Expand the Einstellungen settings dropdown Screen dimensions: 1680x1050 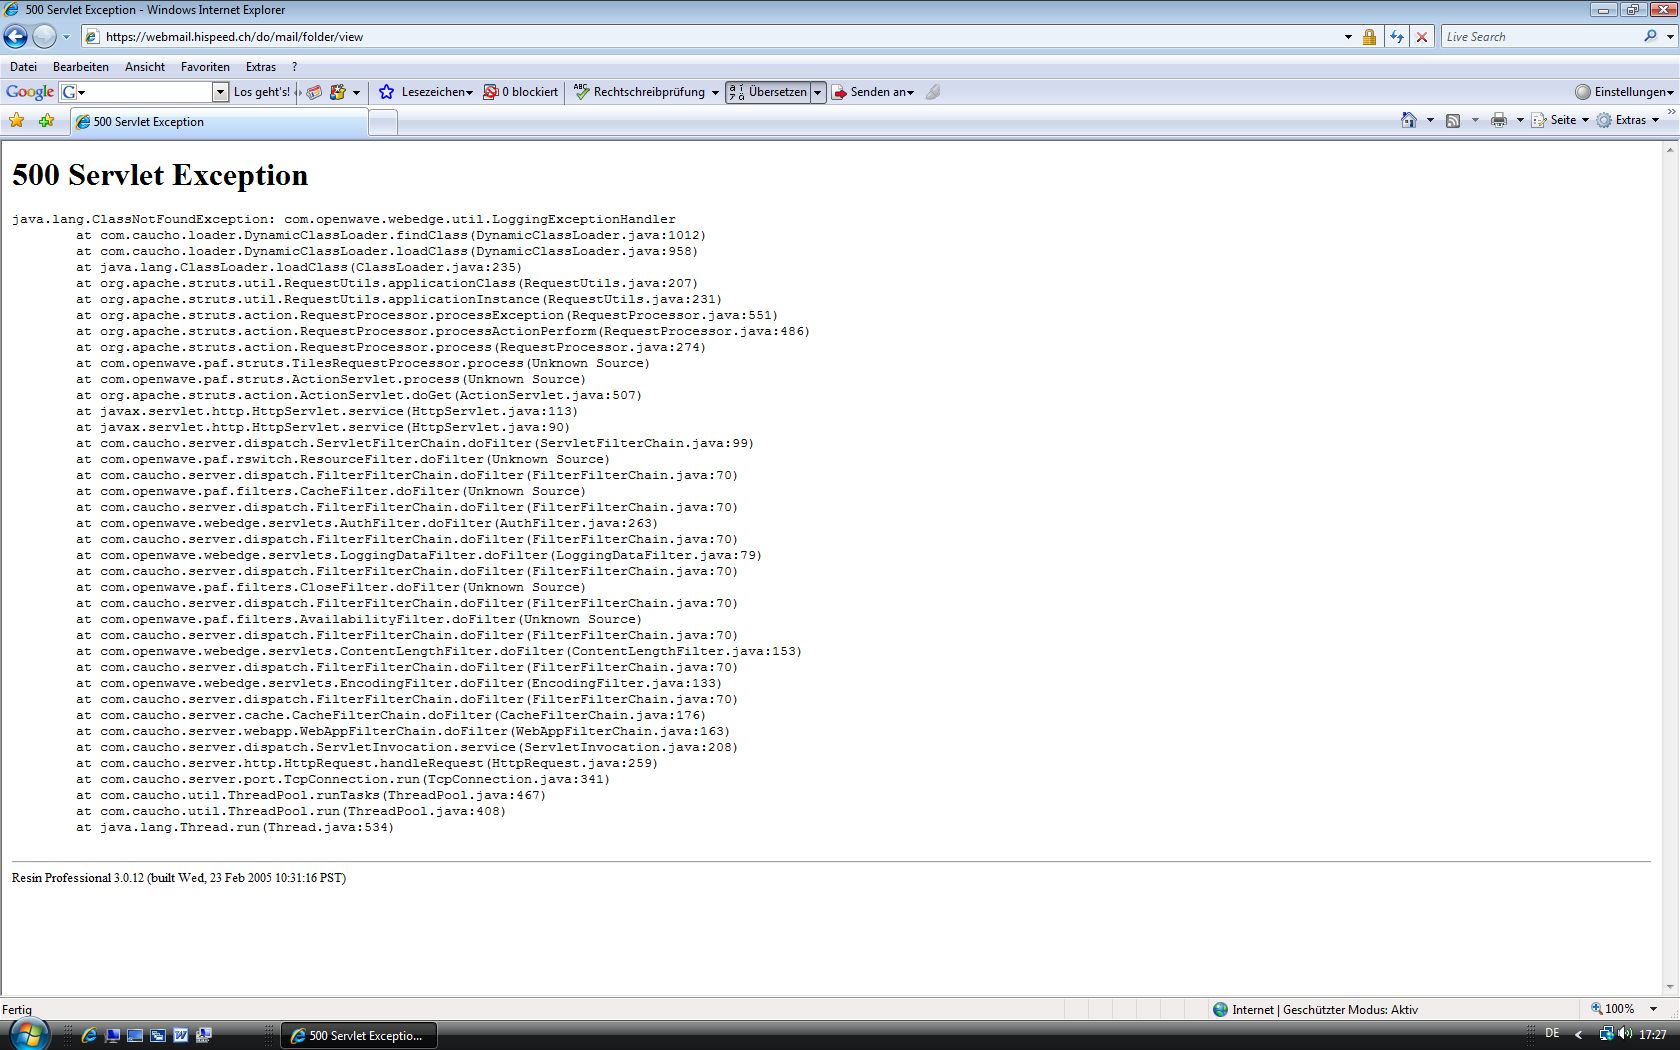point(1625,92)
